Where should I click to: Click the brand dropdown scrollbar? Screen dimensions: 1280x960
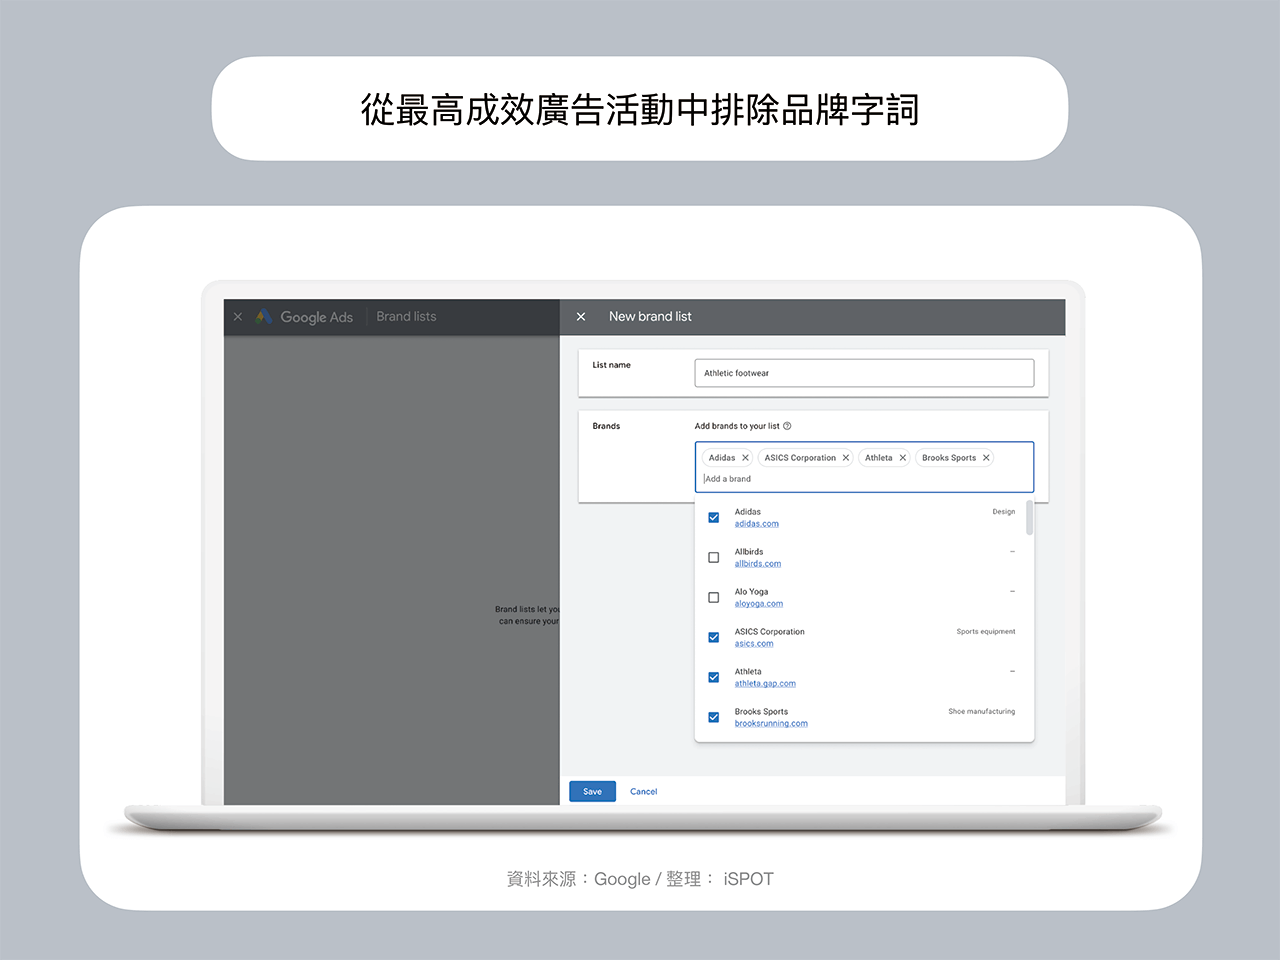tap(1030, 518)
